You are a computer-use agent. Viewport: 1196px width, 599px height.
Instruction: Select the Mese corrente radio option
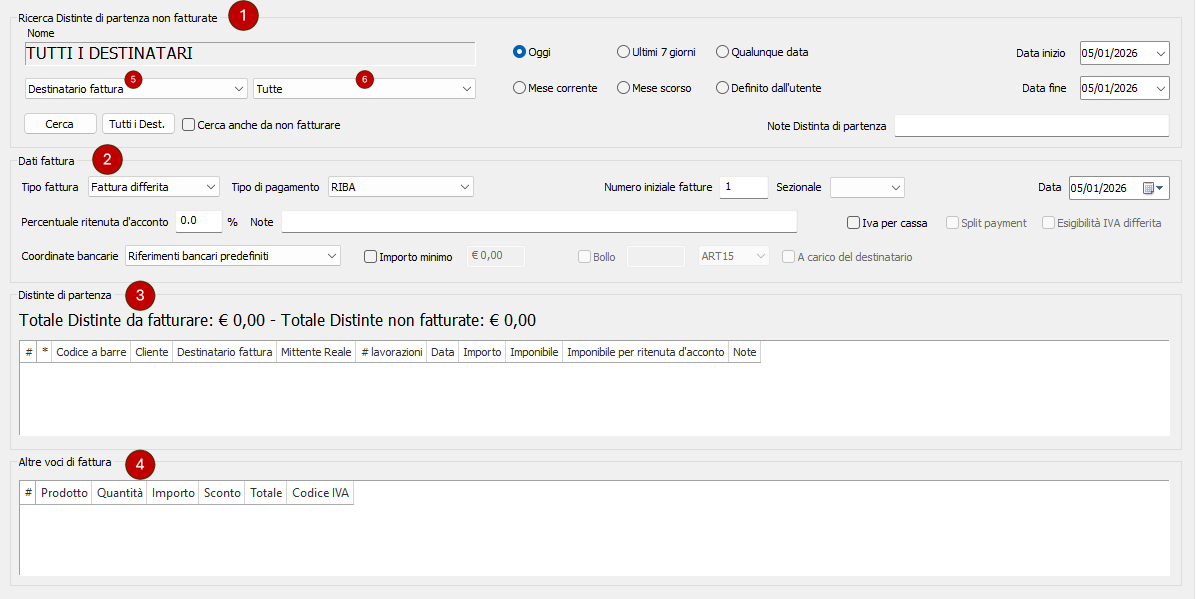coord(520,88)
